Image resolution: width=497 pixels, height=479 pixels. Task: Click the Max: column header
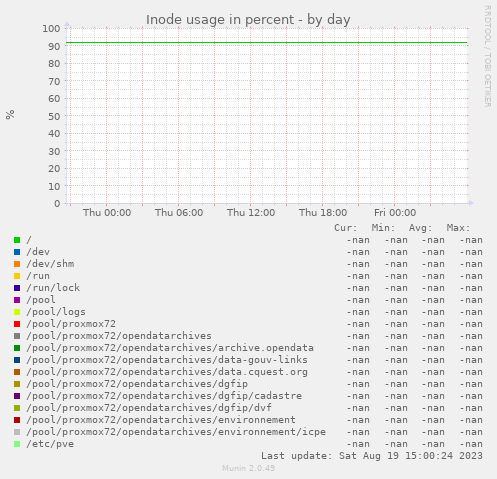coord(458,228)
